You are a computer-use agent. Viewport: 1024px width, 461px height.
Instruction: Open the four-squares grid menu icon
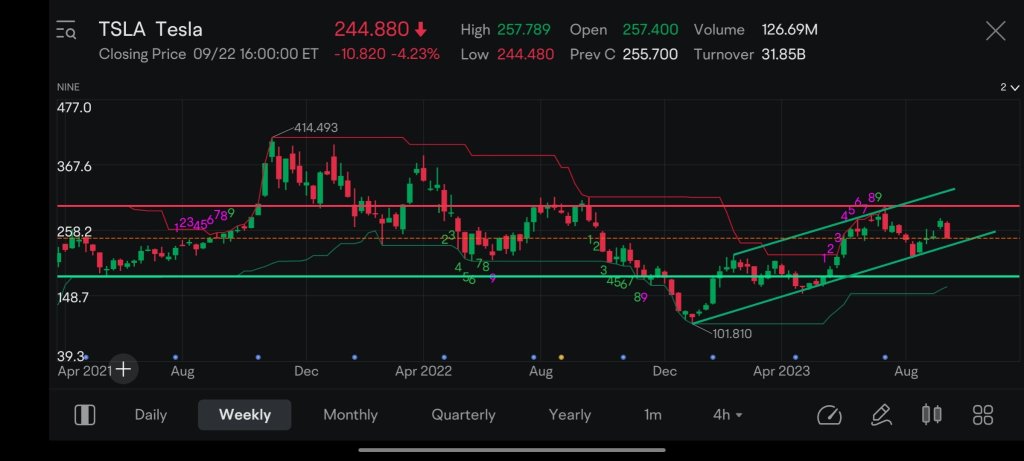[983, 415]
